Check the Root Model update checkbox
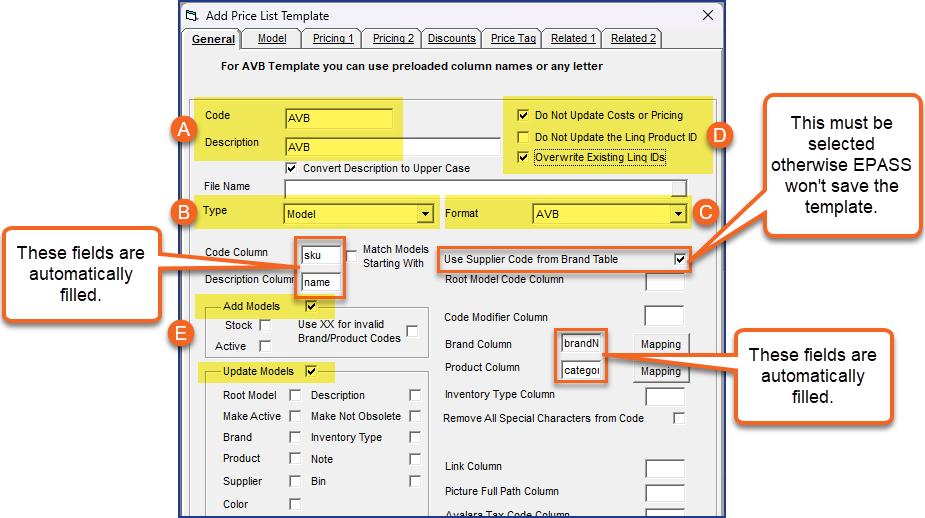This screenshot has height=518, width=925. pos(295,395)
